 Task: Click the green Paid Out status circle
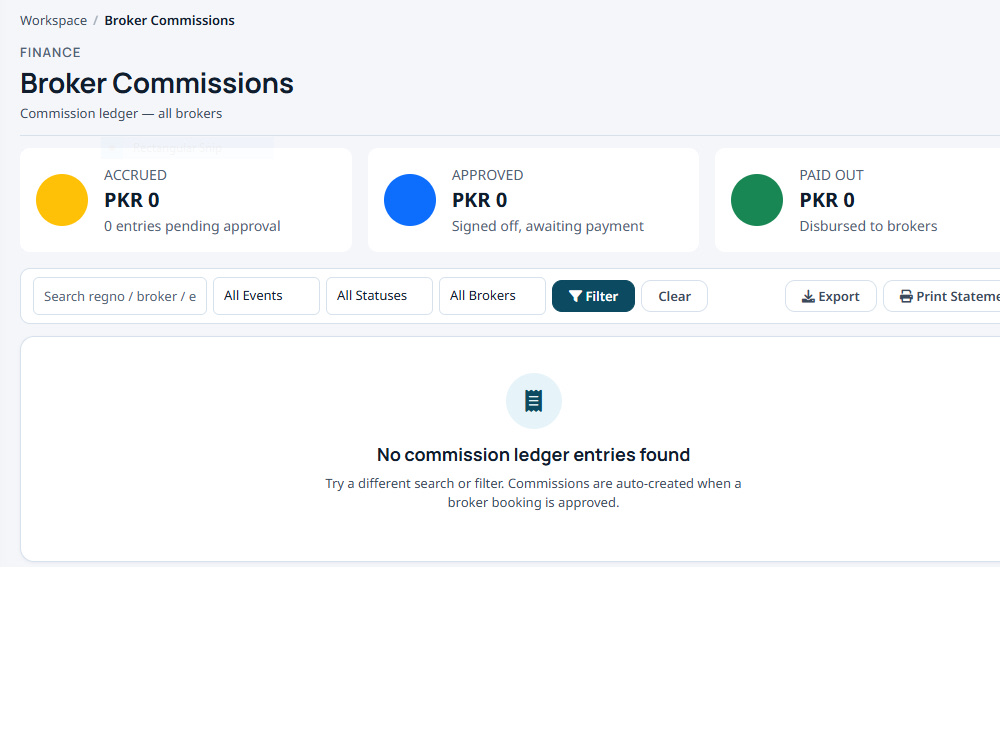[x=756, y=200]
